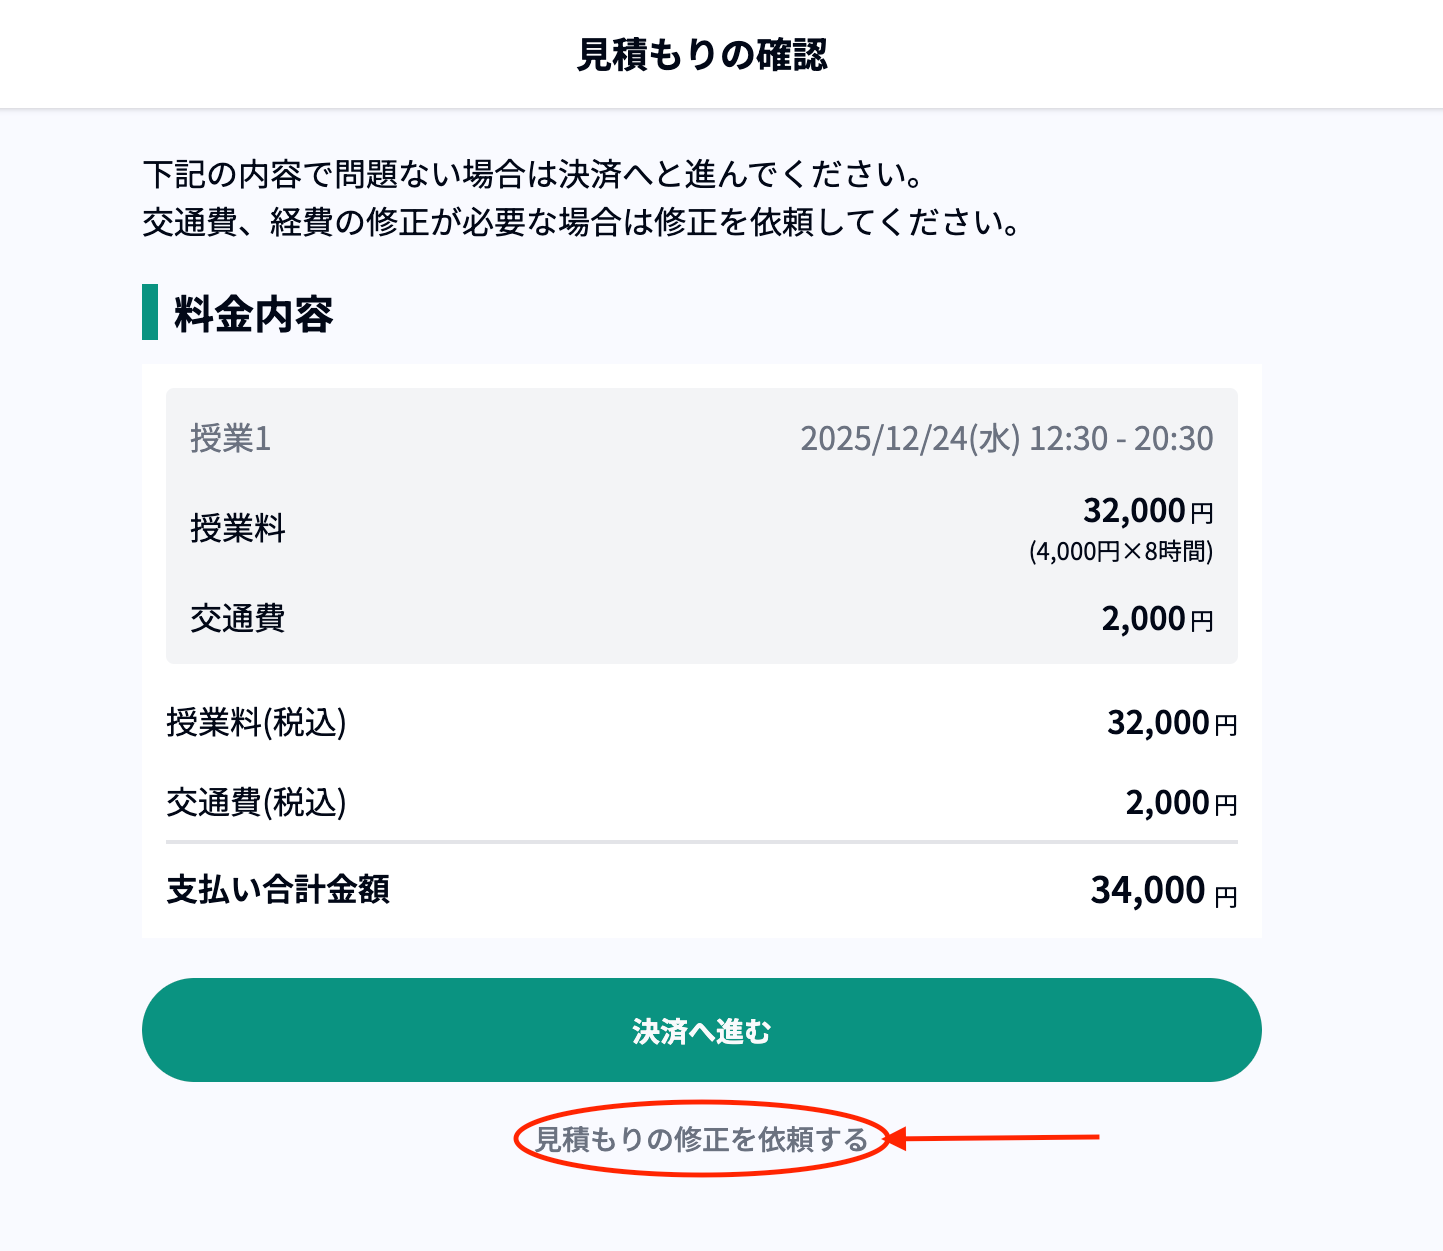Click the 32,000円 amount inside the gray card
Image resolution: width=1443 pixels, height=1251 pixels.
[1147, 511]
